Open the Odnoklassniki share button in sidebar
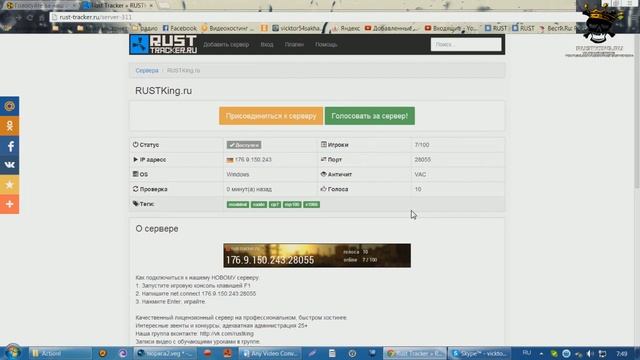The width and height of the screenshot is (640, 360). [x=9, y=126]
